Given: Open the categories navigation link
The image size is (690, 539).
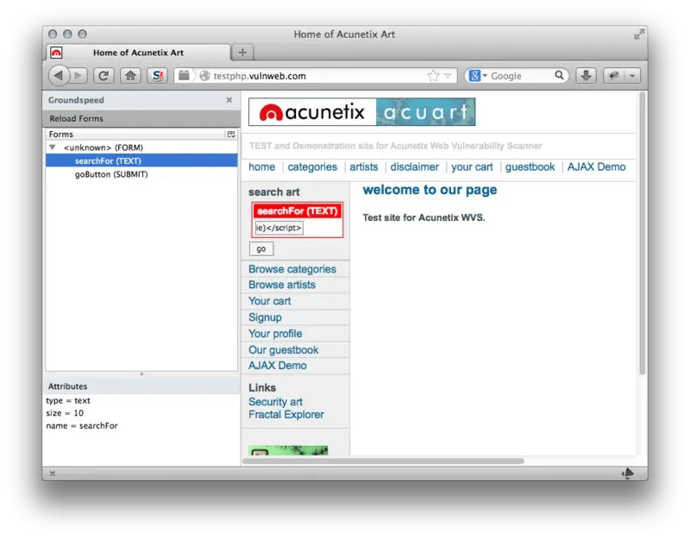Looking at the screenshot, I should [x=312, y=167].
